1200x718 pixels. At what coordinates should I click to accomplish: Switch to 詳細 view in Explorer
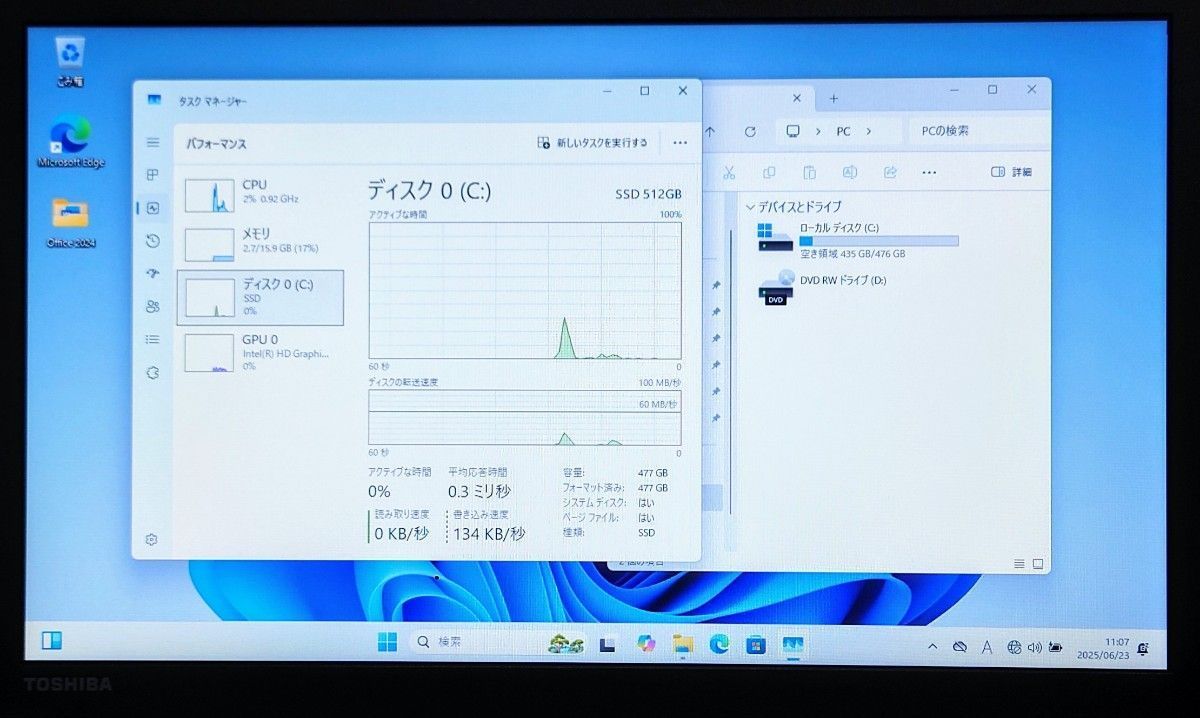point(1011,172)
